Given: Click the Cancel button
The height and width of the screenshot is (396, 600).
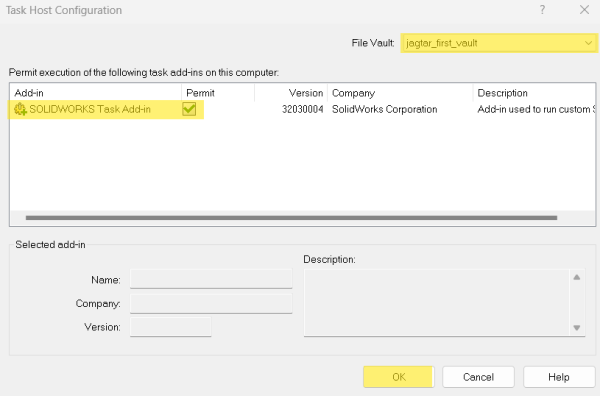Looking at the screenshot, I should [x=478, y=377].
